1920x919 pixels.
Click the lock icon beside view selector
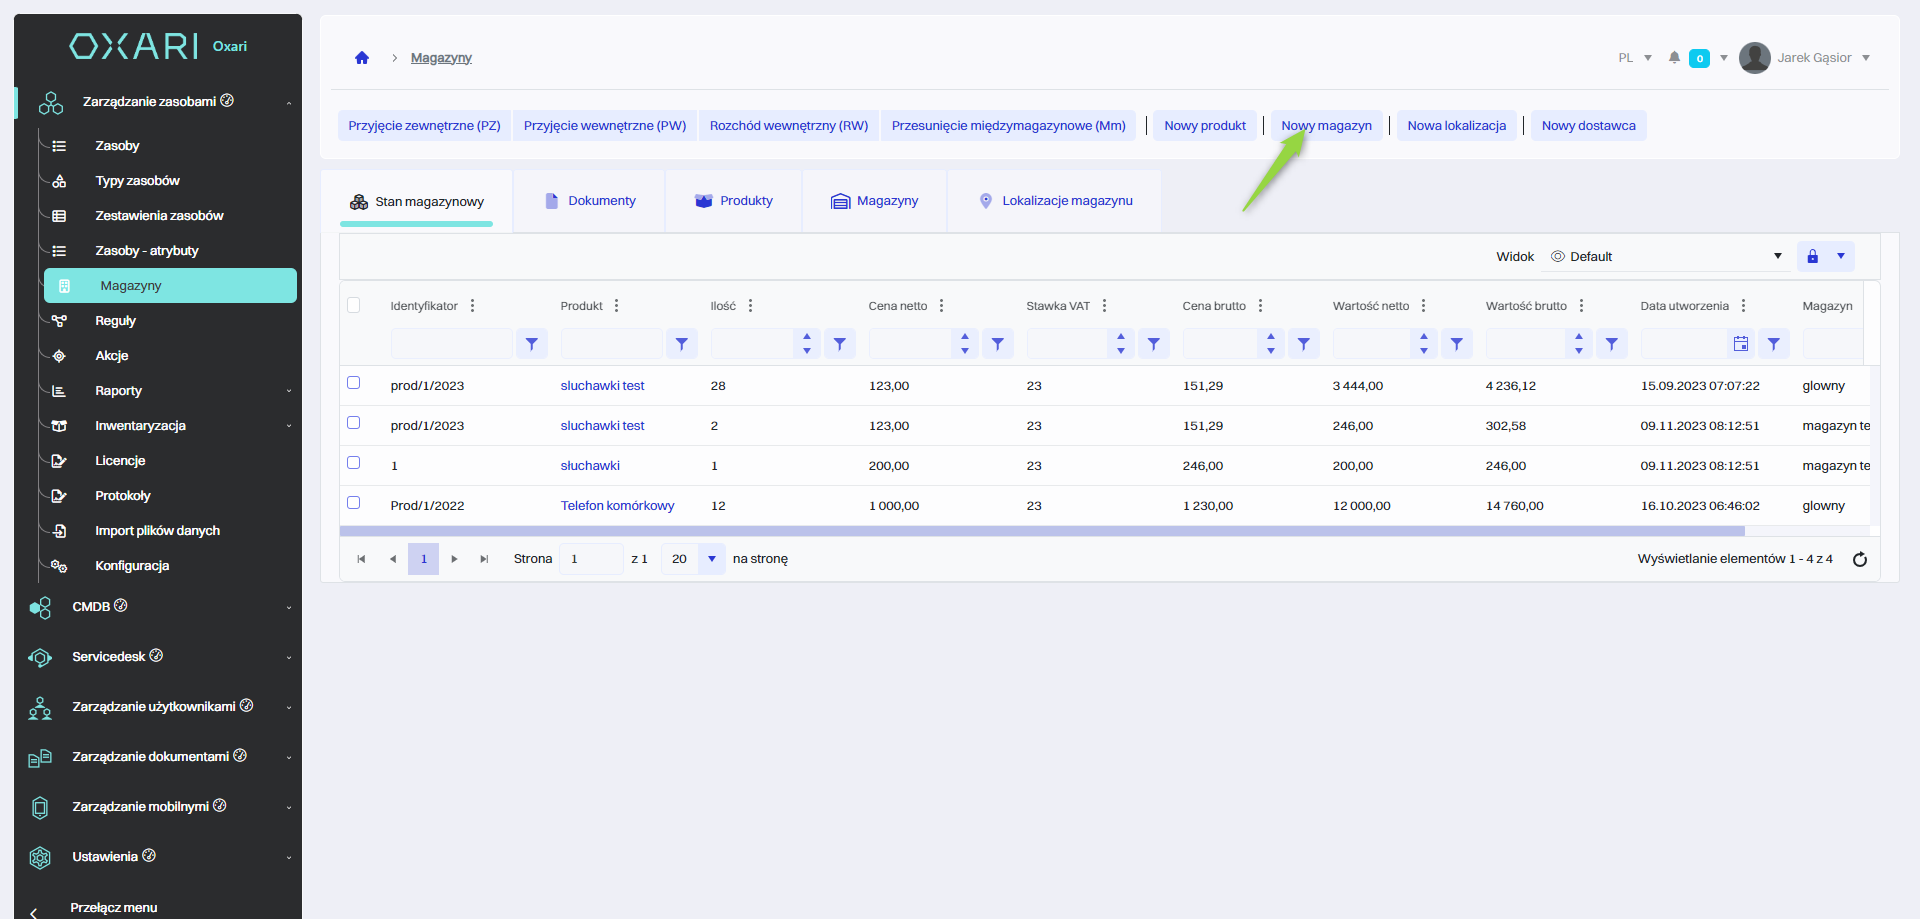1812,257
